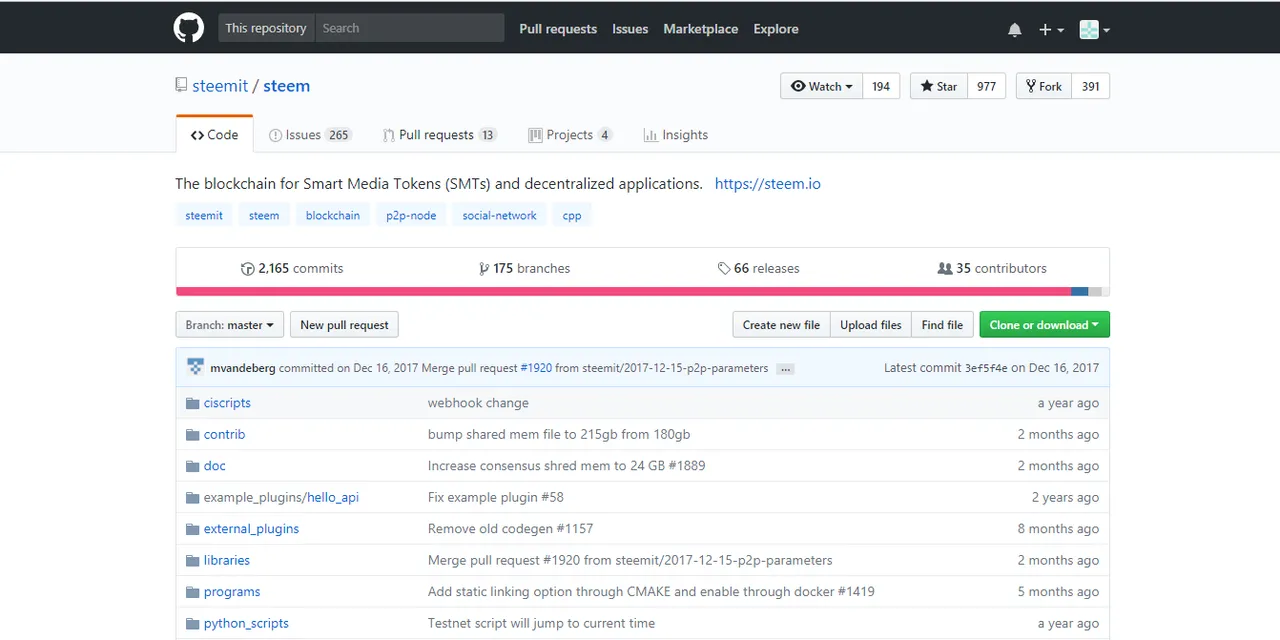Select the social-network topic tag
Screen dimensions: 1280x640
(499, 215)
